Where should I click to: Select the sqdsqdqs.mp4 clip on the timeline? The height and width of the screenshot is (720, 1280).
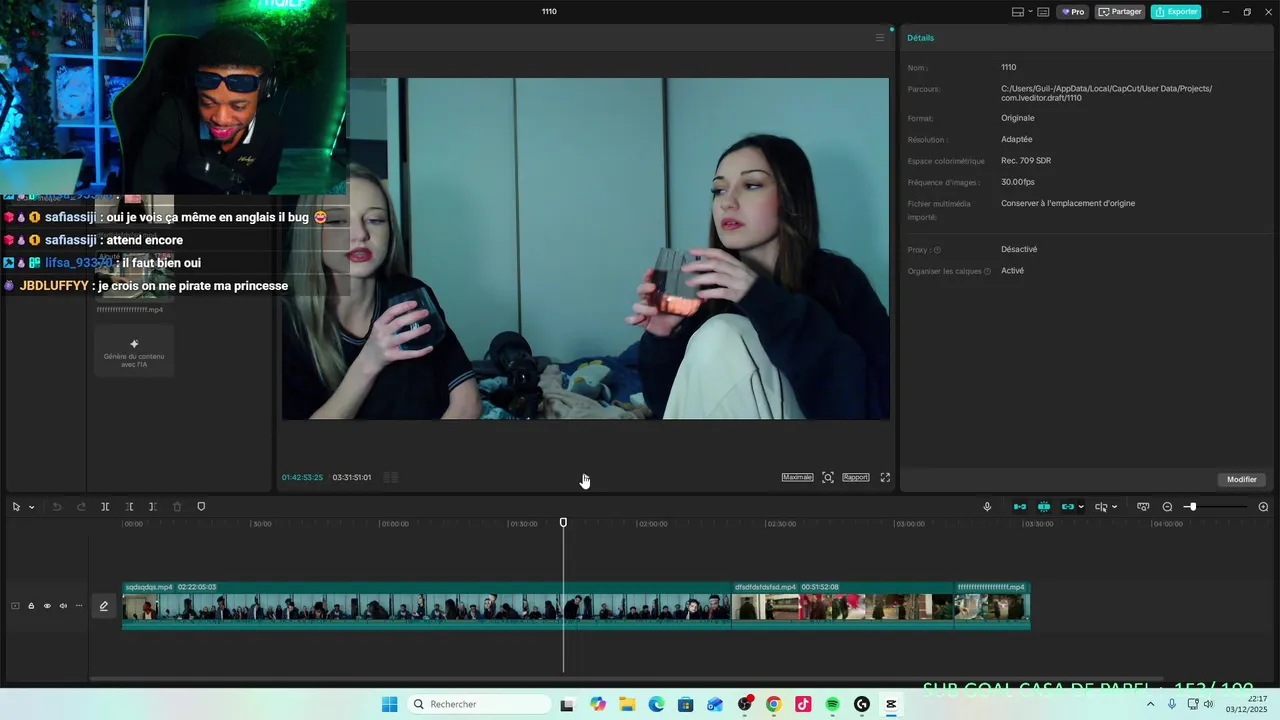click(427, 606)
